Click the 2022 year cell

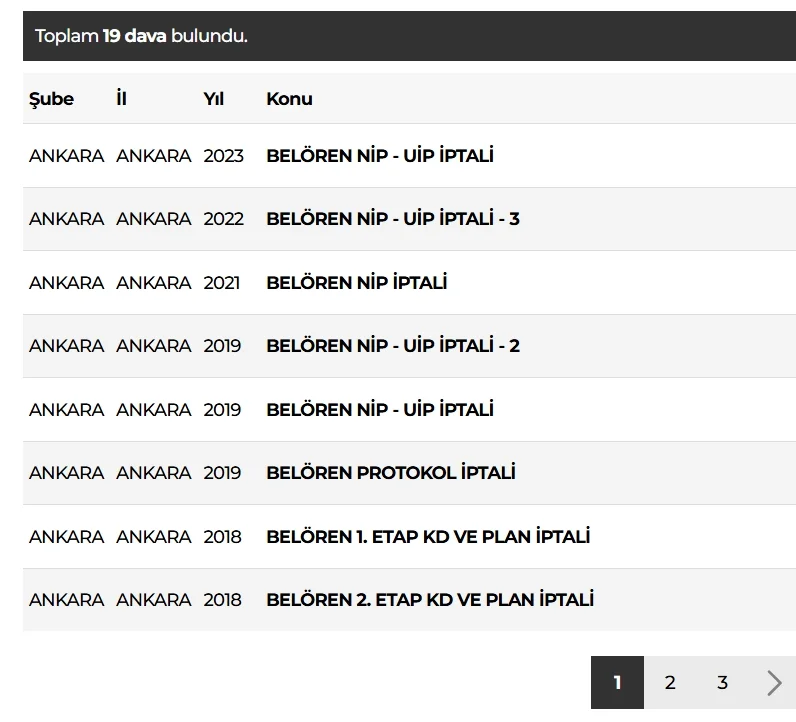coord(223,219)
